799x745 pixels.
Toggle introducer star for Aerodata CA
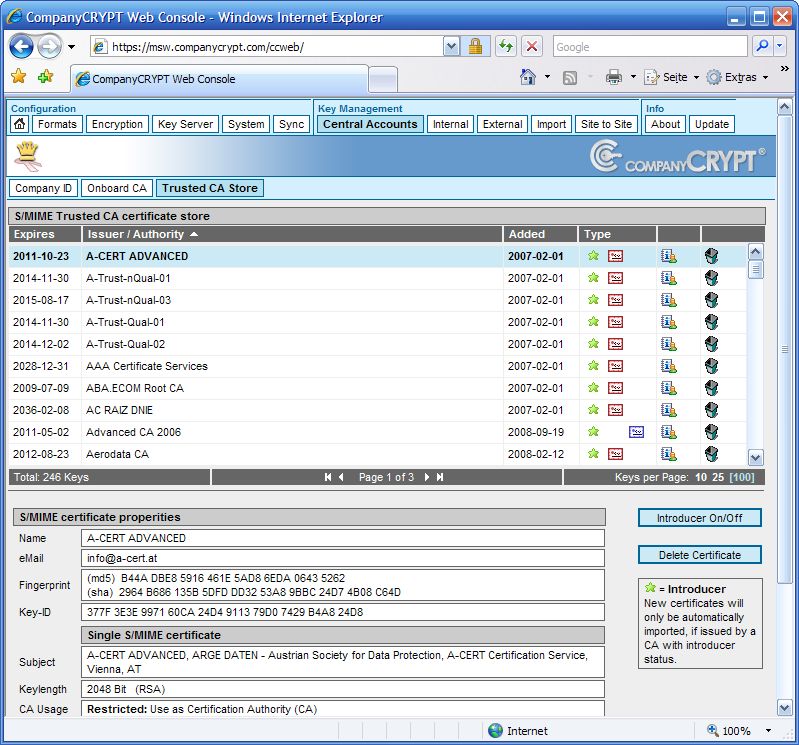(593, 453)
